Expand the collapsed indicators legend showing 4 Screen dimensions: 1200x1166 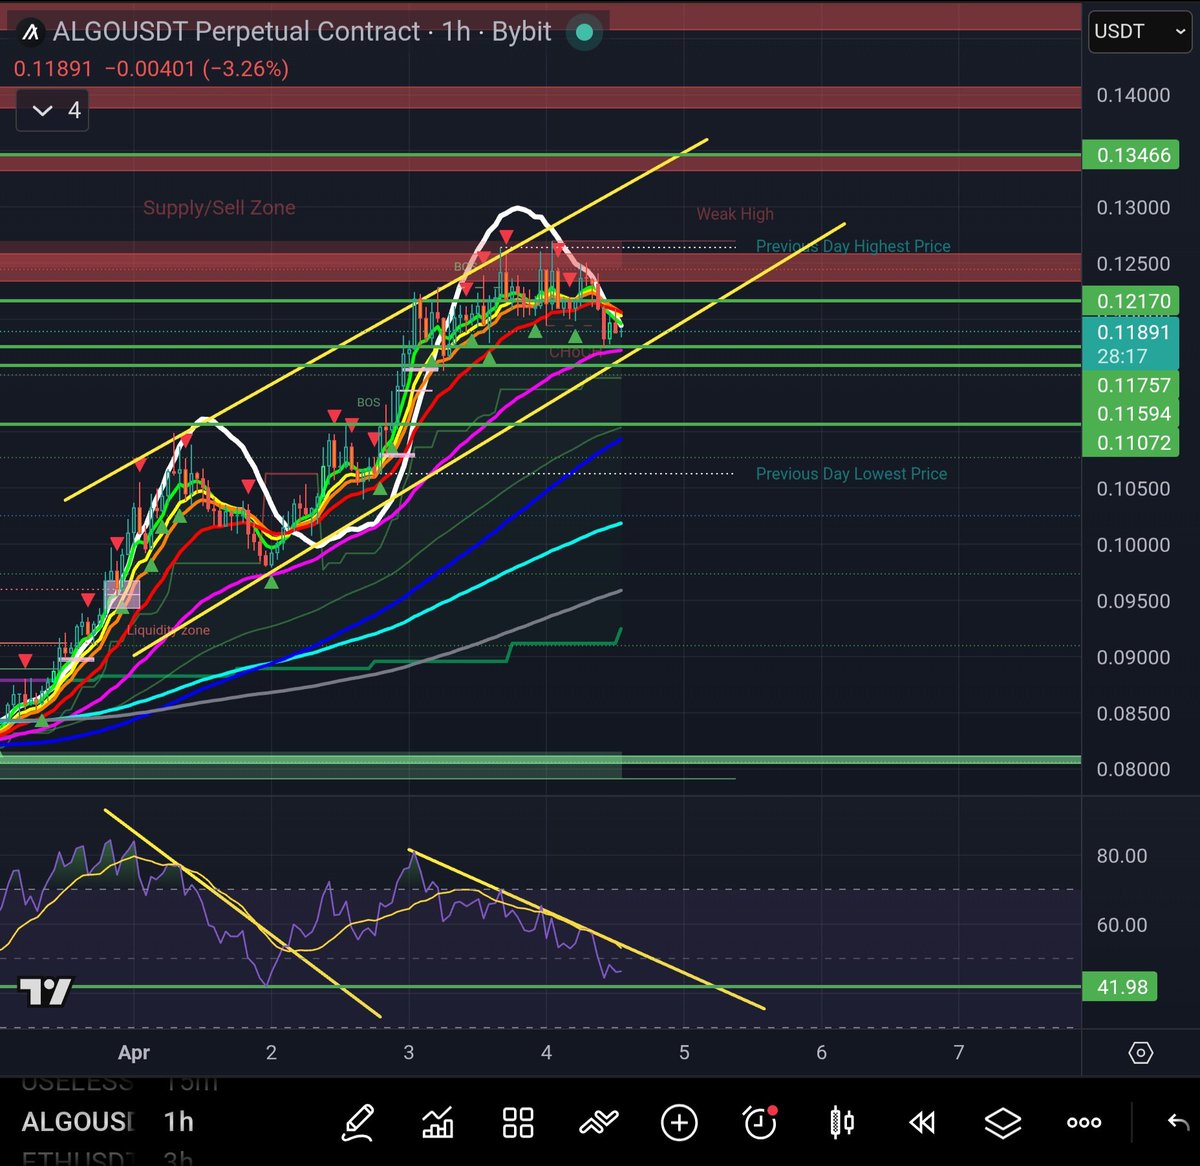[x=54, y=110]
